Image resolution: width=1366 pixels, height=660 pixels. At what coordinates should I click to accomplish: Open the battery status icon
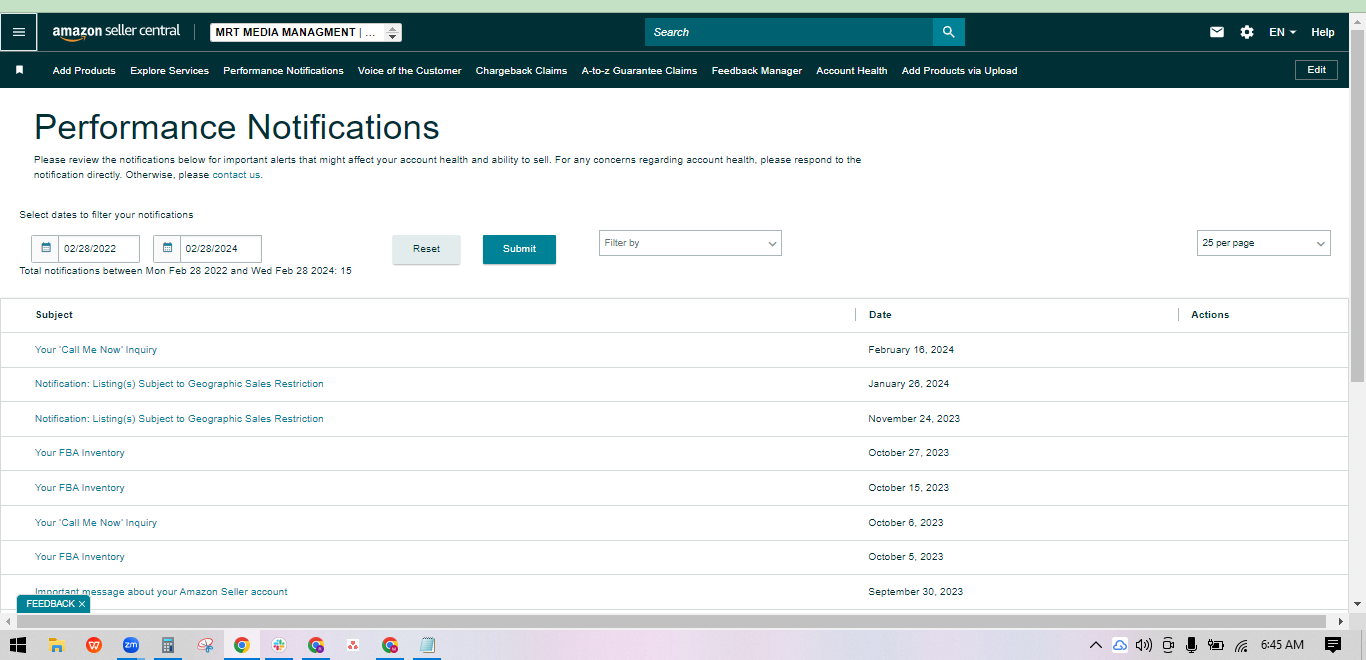point(1216,645)
